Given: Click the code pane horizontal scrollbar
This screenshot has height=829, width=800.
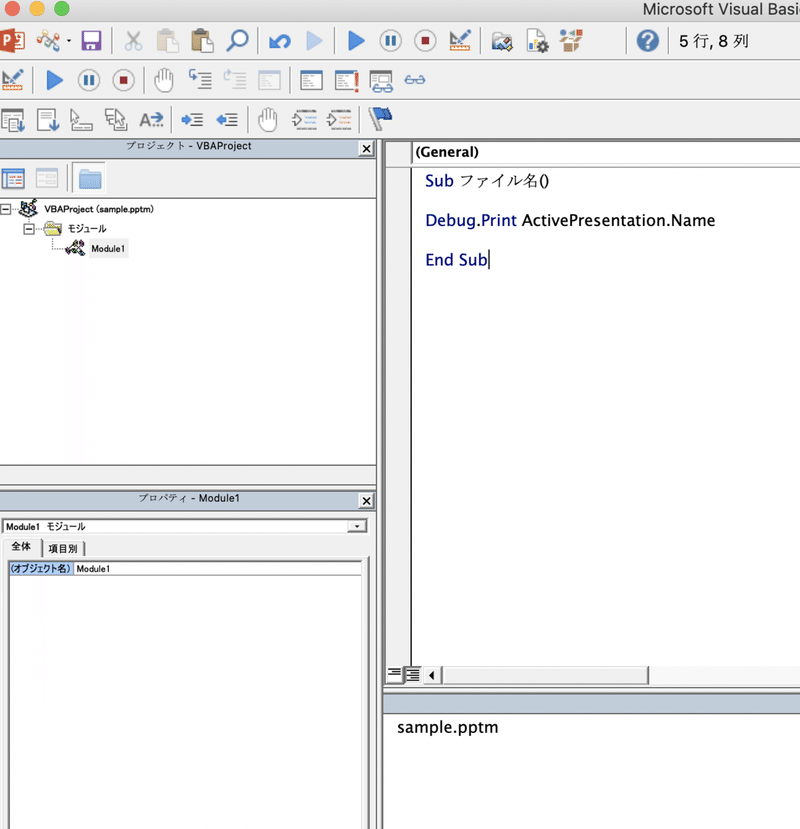Looking at the screenshot, I should click(x=545, y=675).
